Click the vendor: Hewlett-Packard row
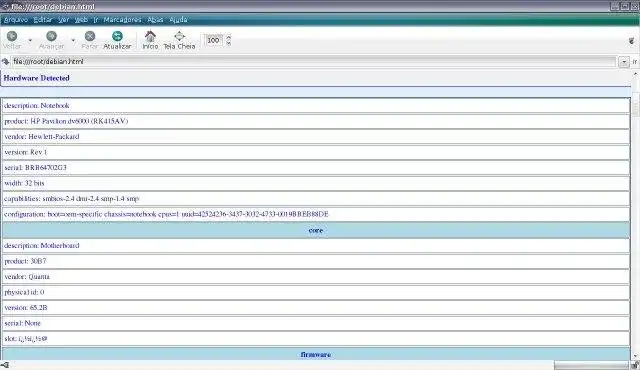 pyautogui.click(x=316, y=137)
